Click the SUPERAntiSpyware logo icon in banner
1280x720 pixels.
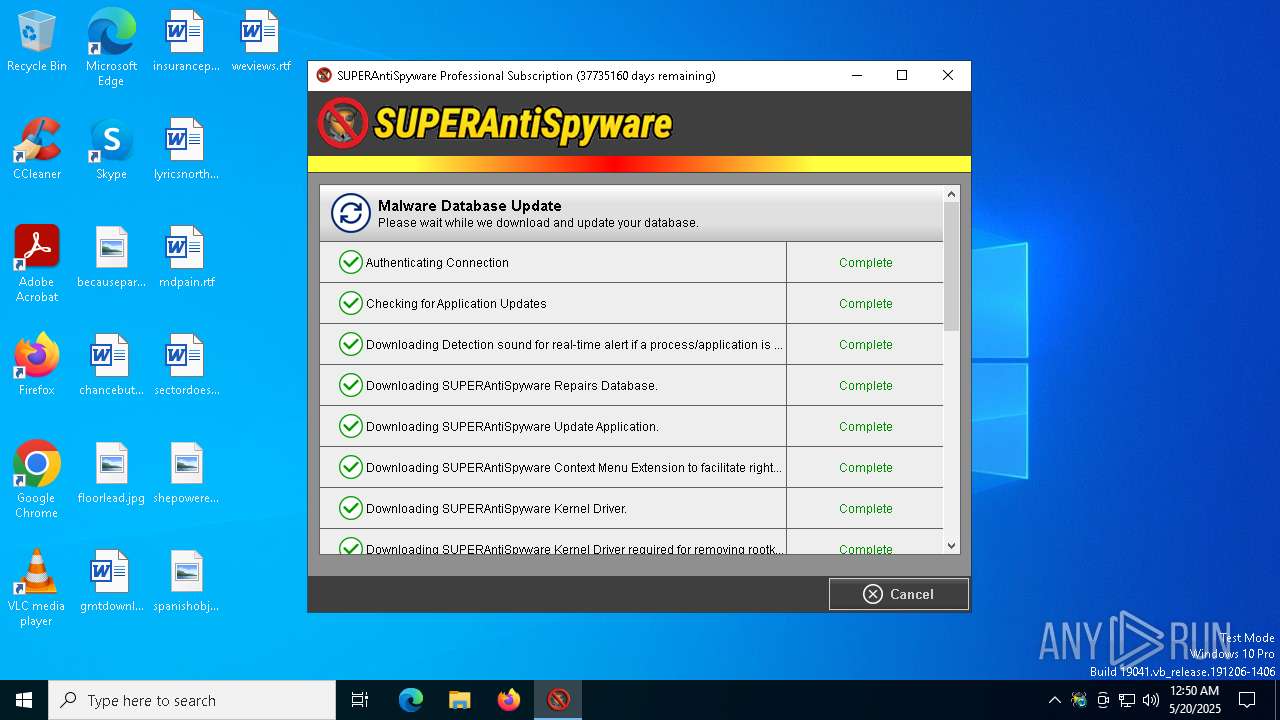coord(343,123)
